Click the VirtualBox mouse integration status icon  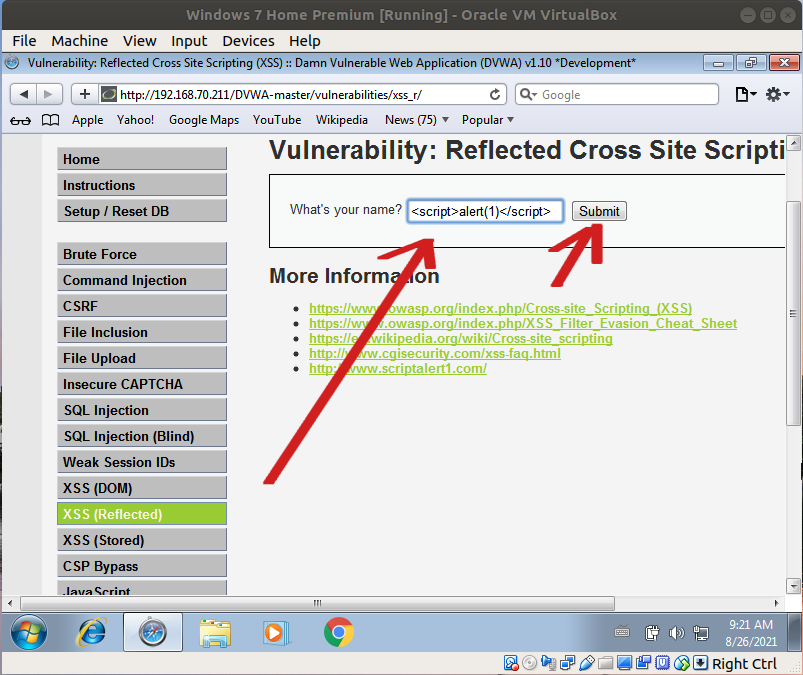pyautogui.click(x=682, y=663)
